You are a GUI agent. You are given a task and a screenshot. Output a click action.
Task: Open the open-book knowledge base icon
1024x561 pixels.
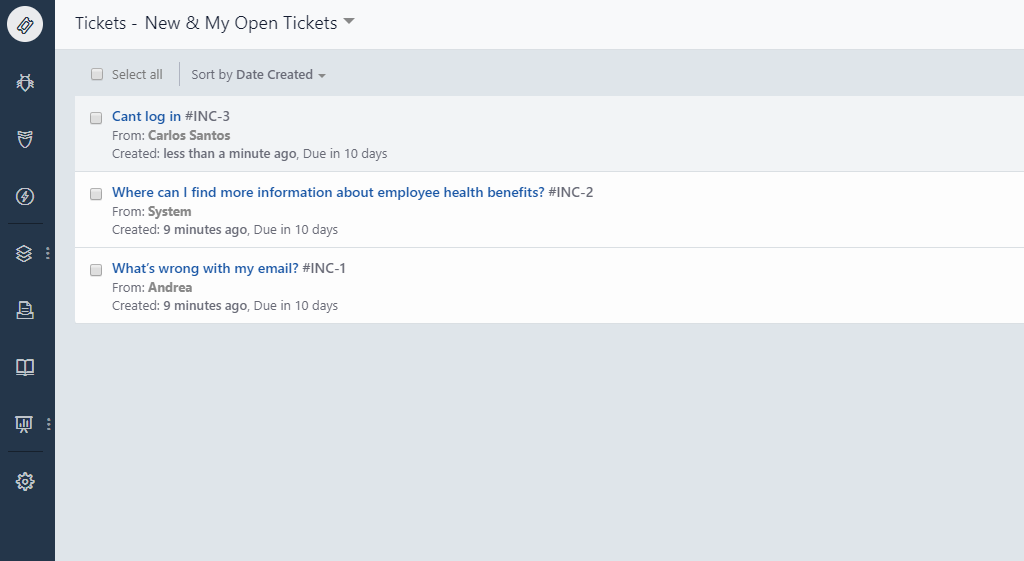[x=25, y=367]
